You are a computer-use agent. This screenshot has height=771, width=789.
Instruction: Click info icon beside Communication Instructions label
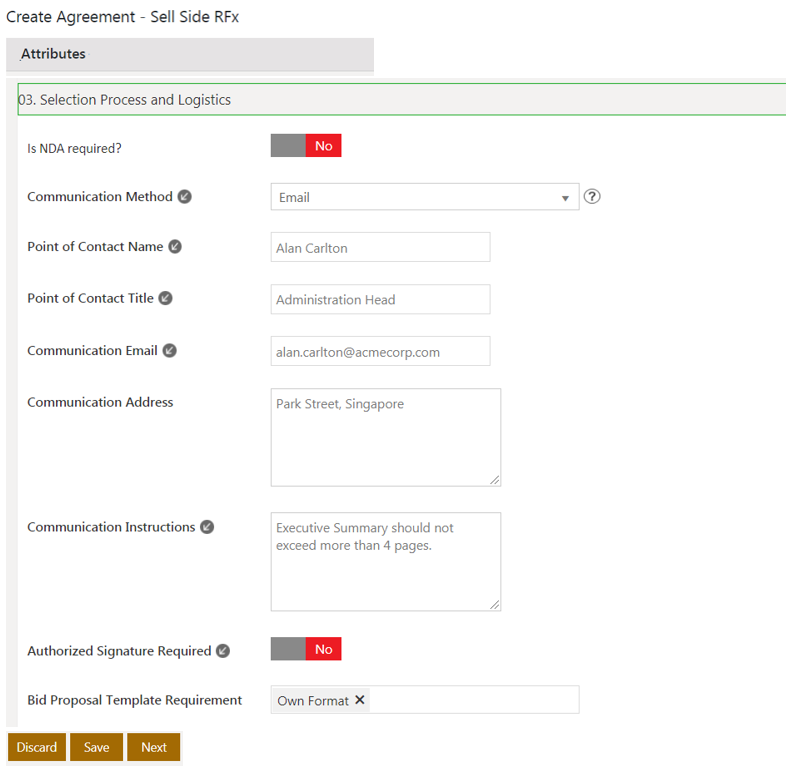207,527
